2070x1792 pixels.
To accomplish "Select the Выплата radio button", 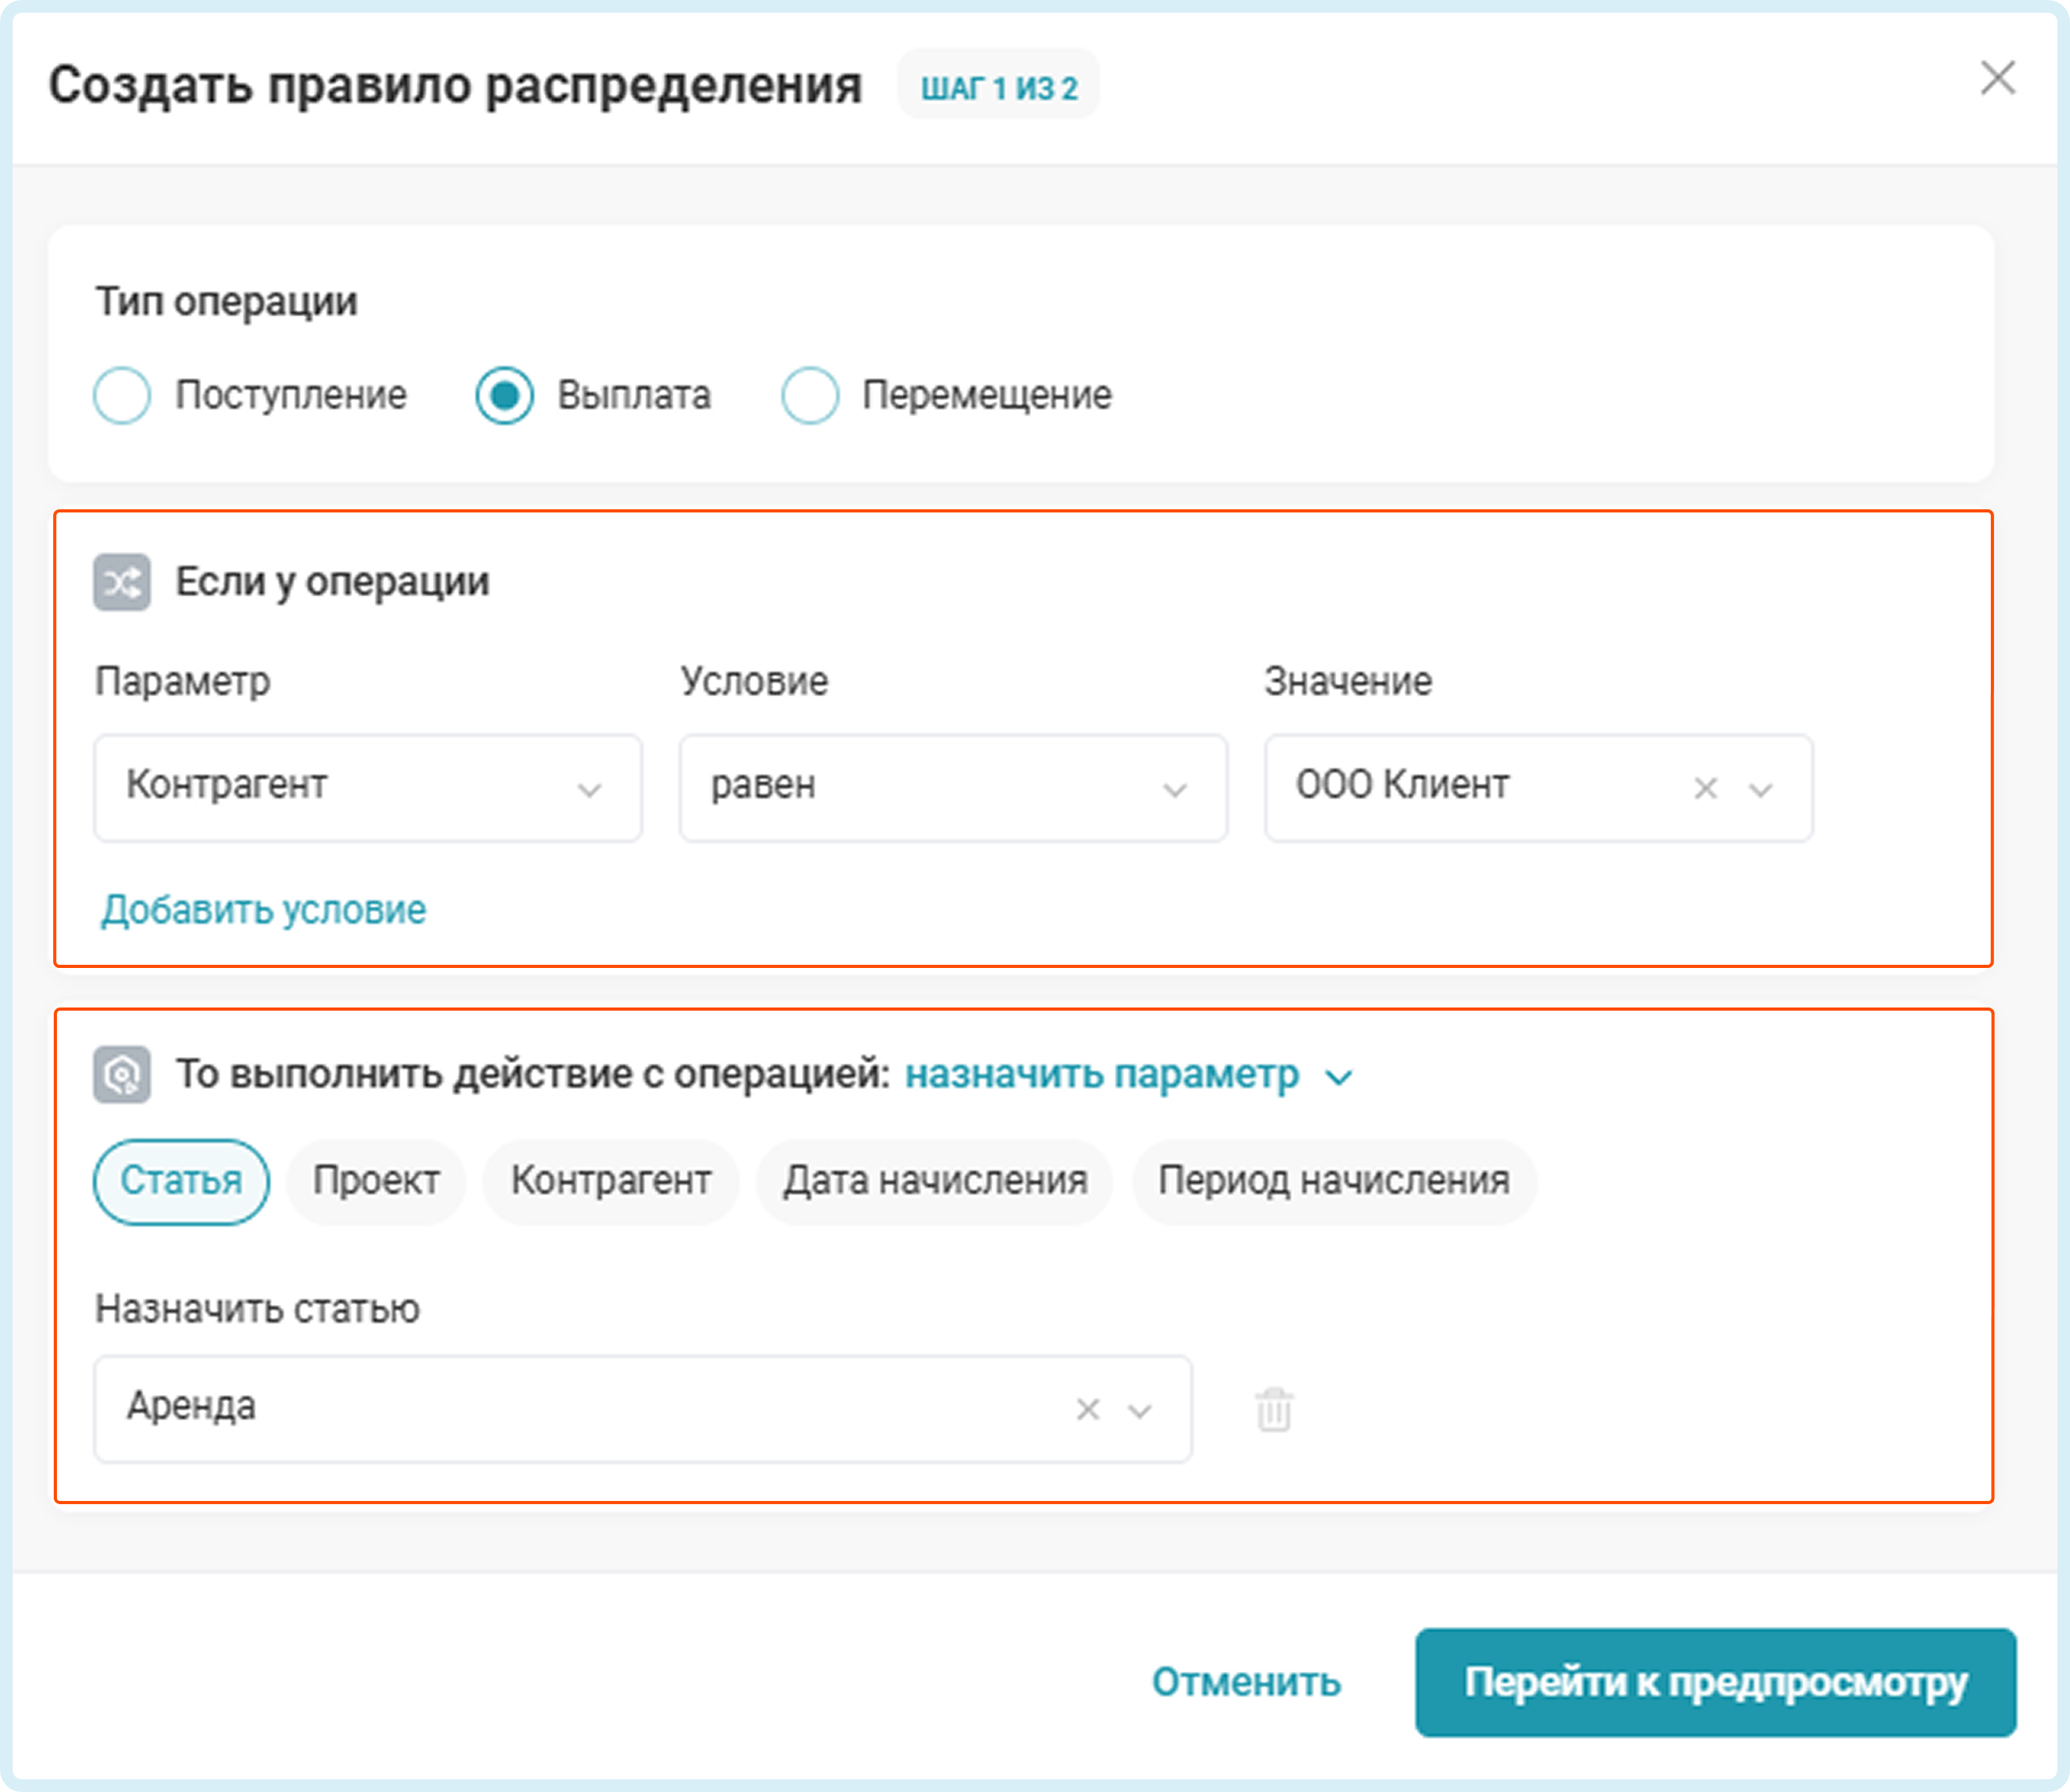I will [504, 395].
